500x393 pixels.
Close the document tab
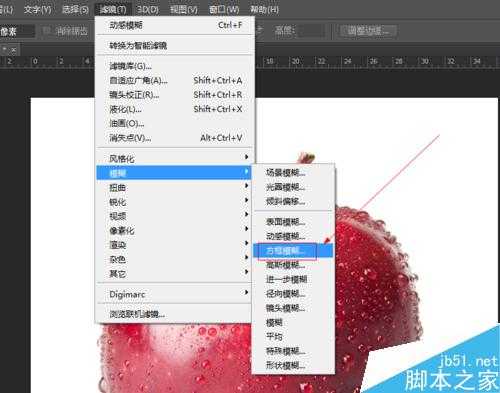point(13,50)
